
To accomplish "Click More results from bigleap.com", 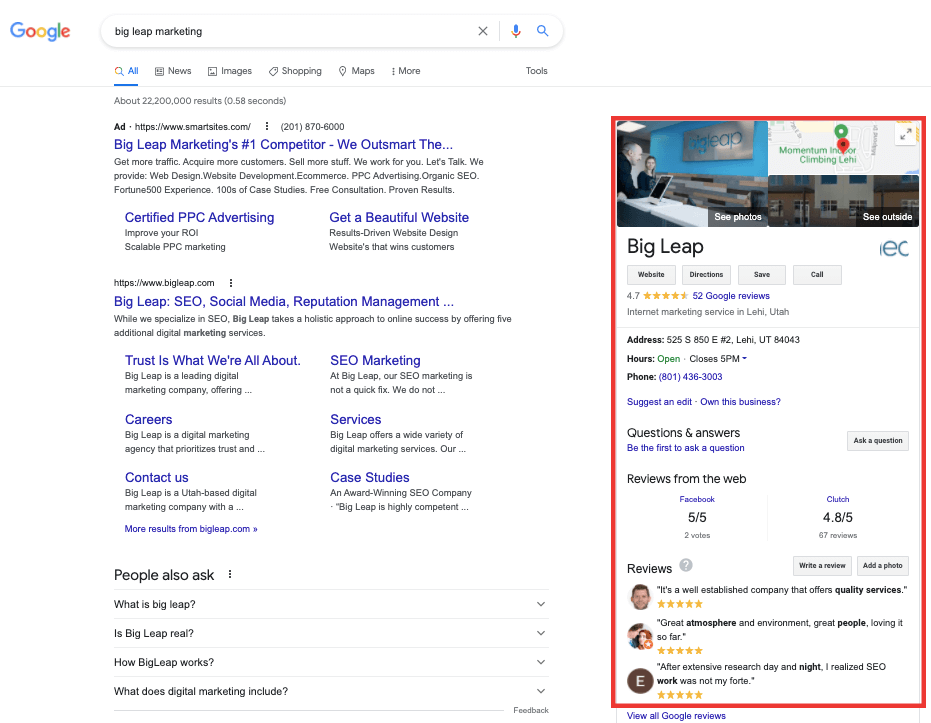I will point(191,529).
